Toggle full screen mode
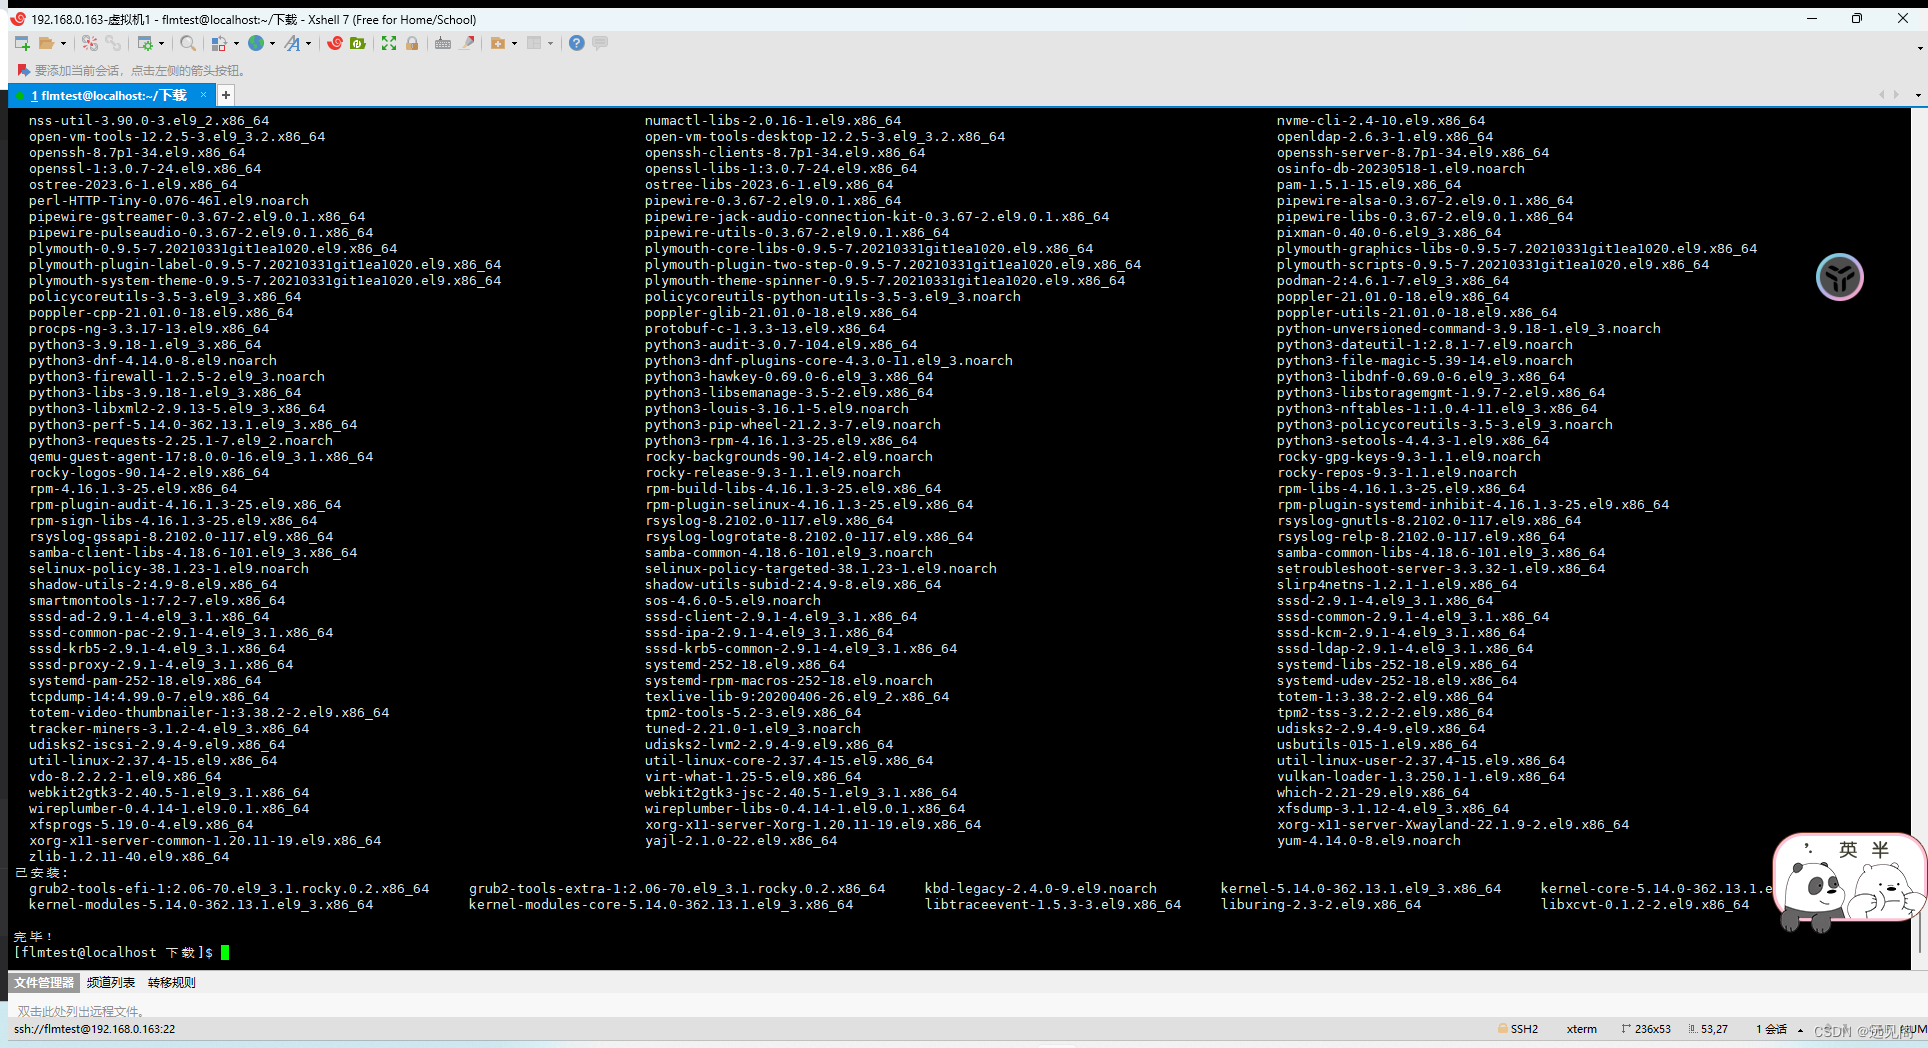 pyautogui.click(x=389, y=43)
